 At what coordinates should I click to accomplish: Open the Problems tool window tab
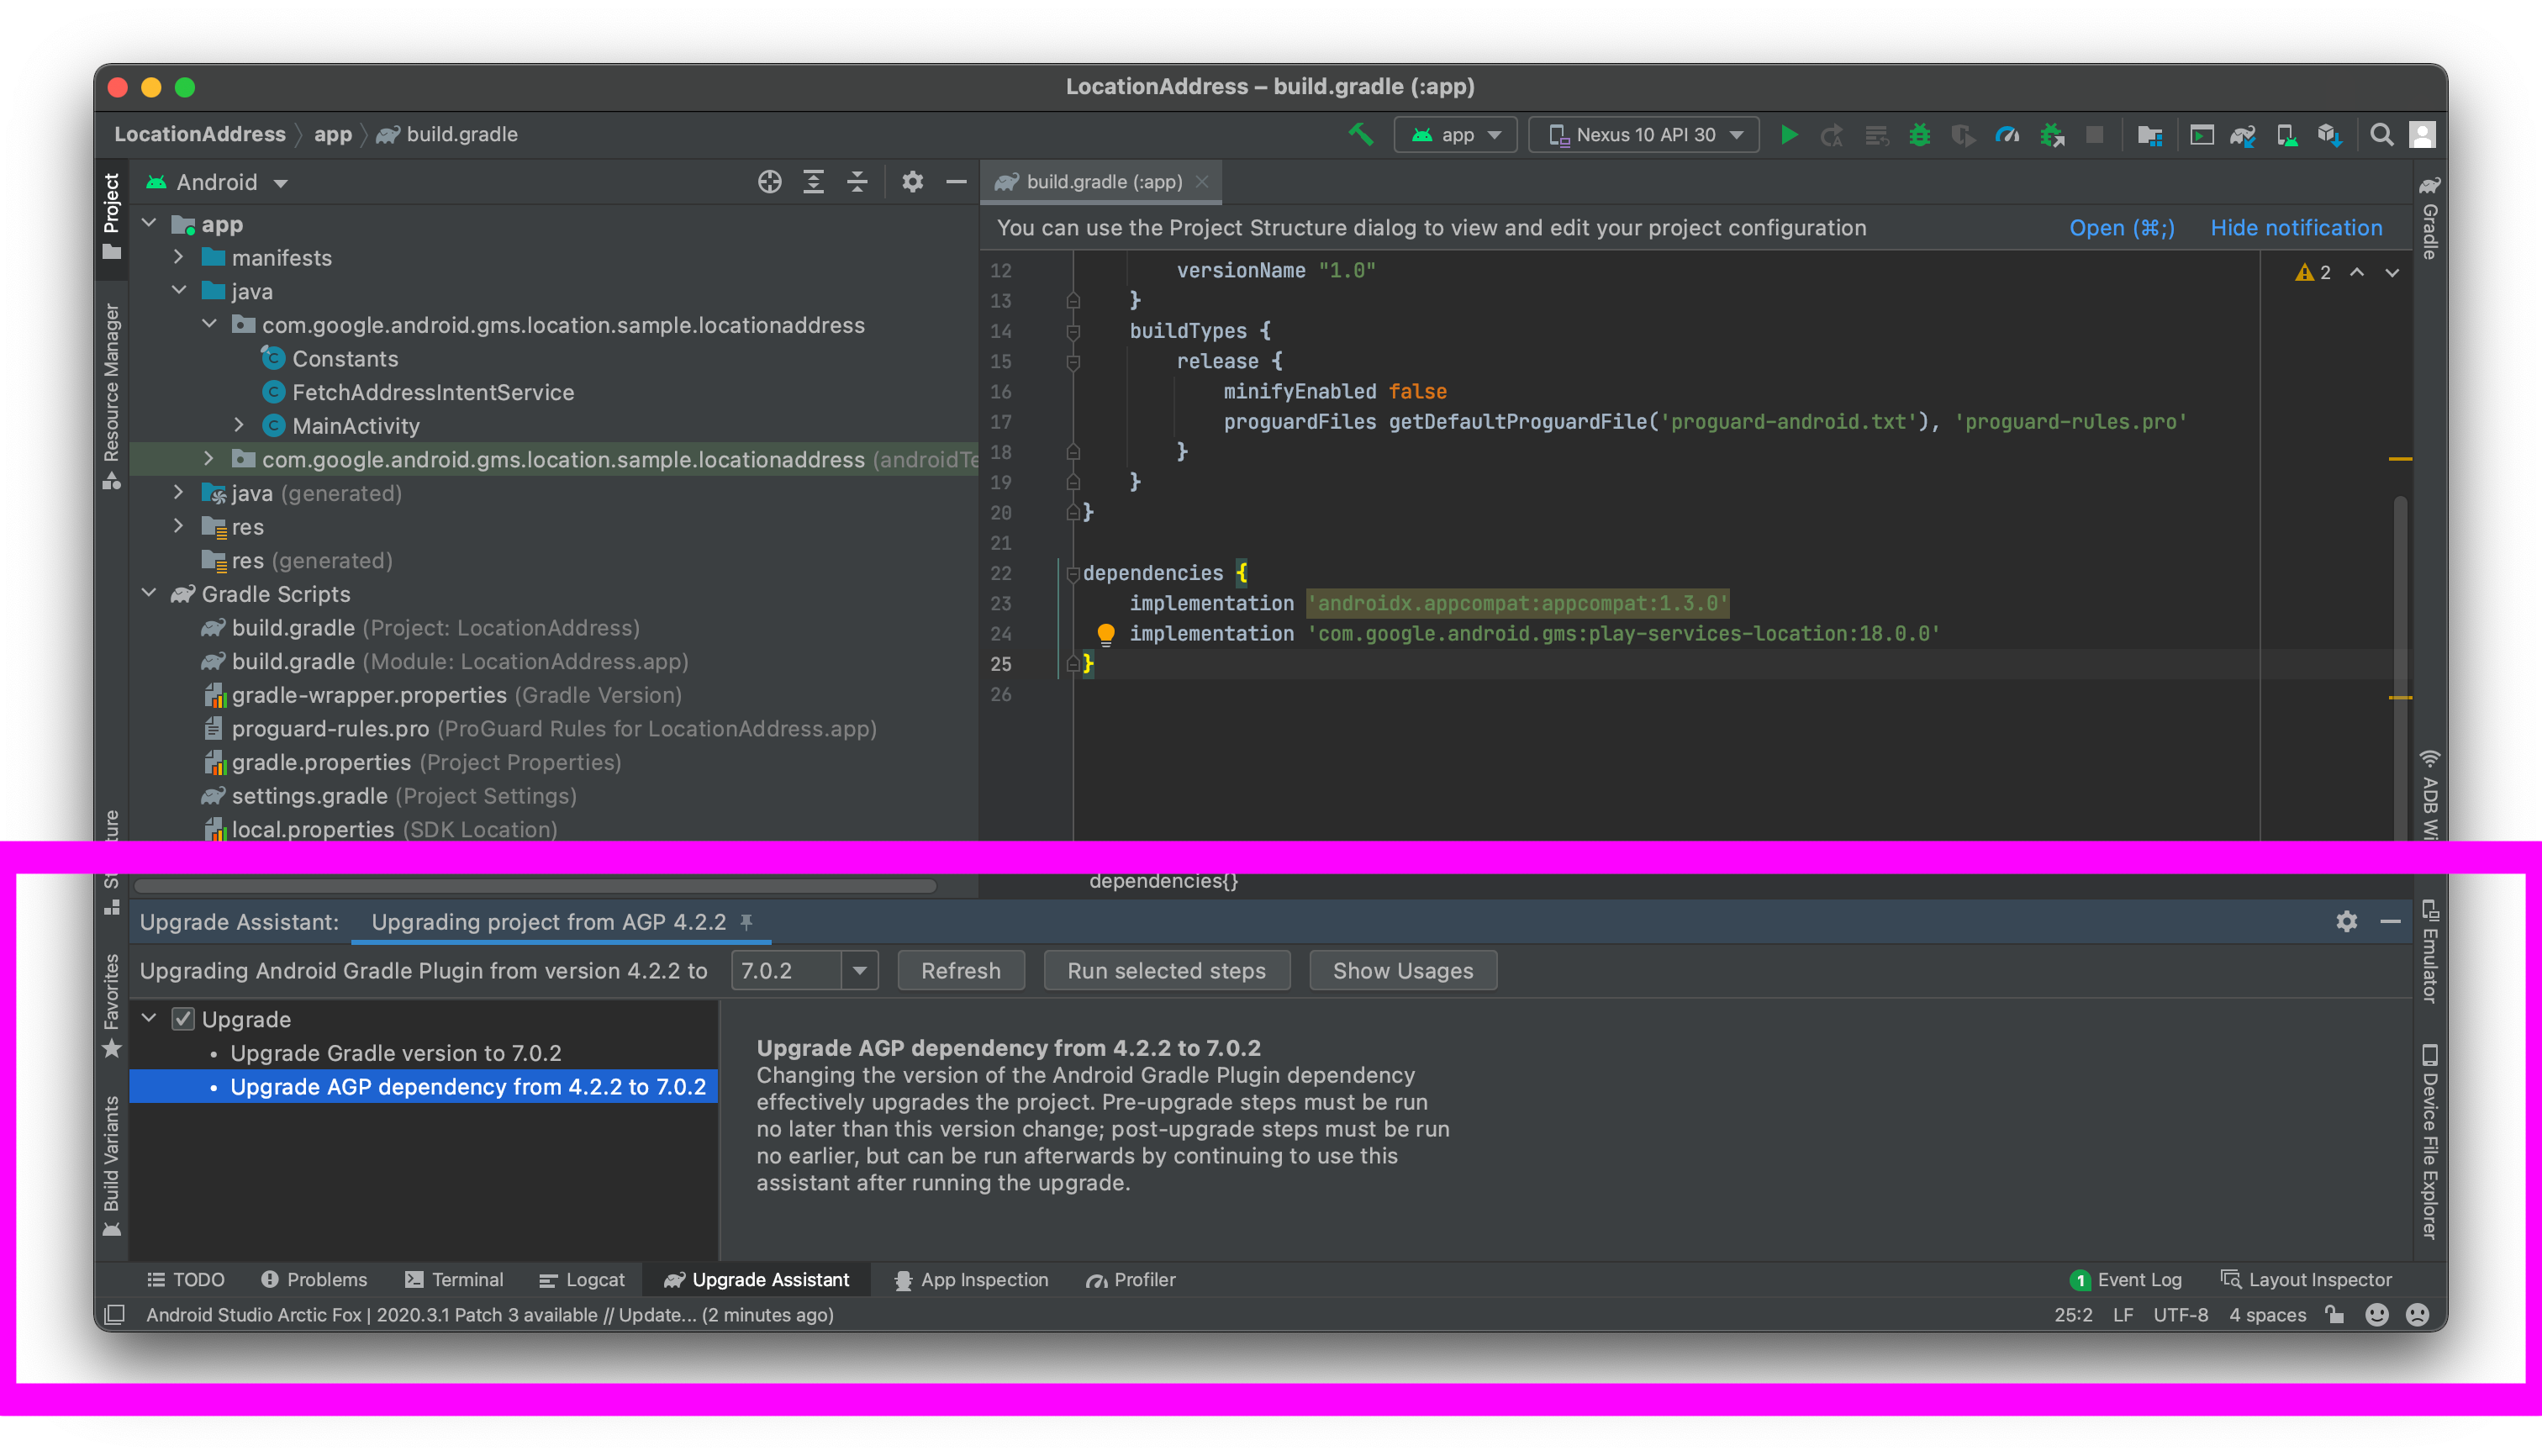click(x=314, y=1279)
